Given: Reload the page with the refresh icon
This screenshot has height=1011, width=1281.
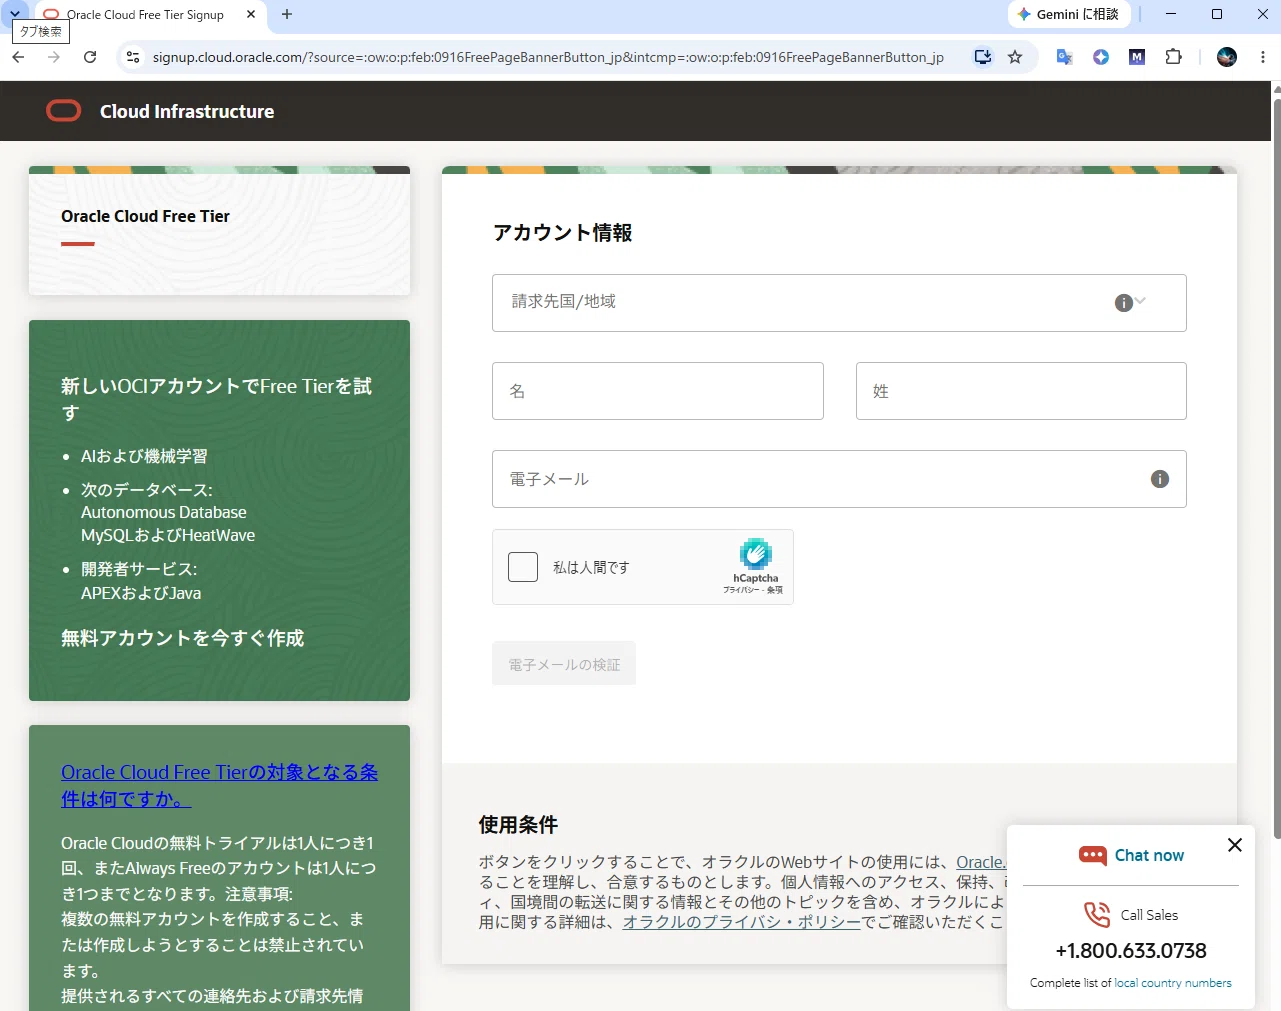Looking at the screenshot, I should pyautogui.click(x=90, y=57).
